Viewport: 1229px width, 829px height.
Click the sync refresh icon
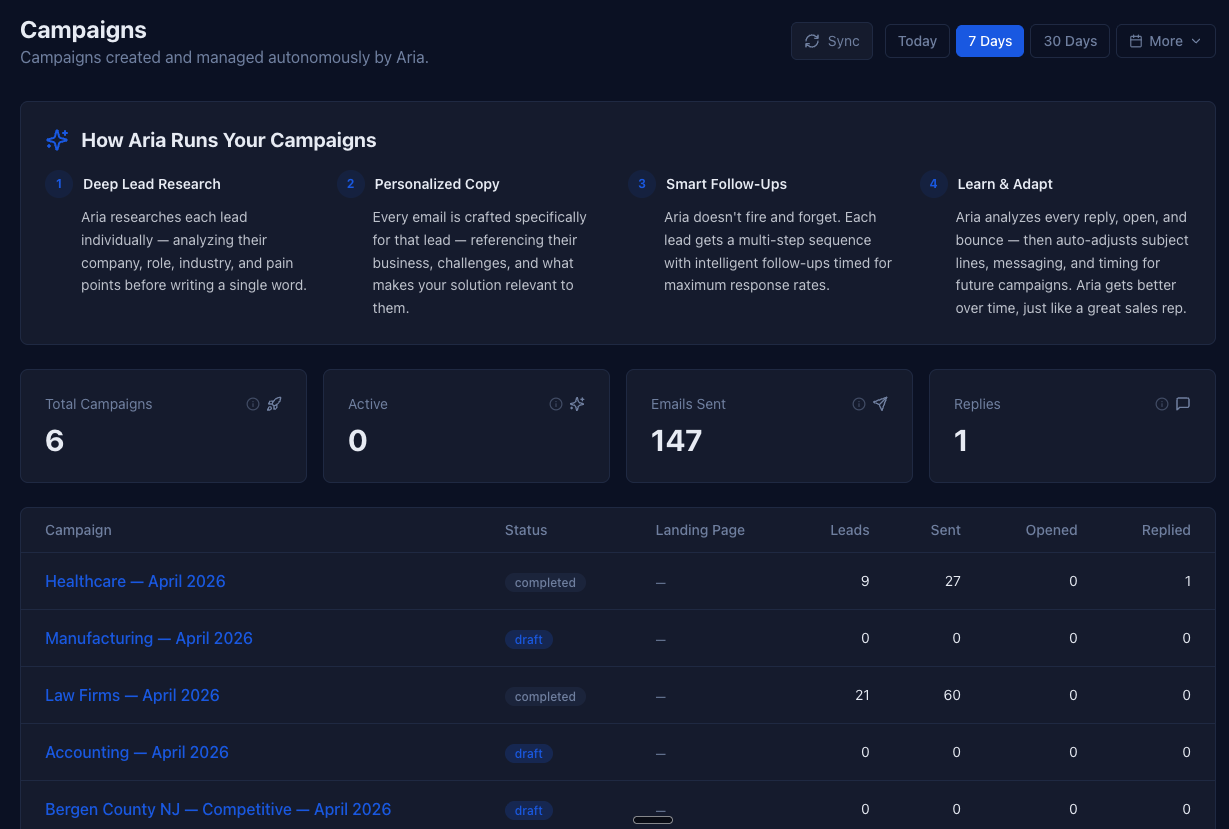pyautogui.click(x=812, y=40)
